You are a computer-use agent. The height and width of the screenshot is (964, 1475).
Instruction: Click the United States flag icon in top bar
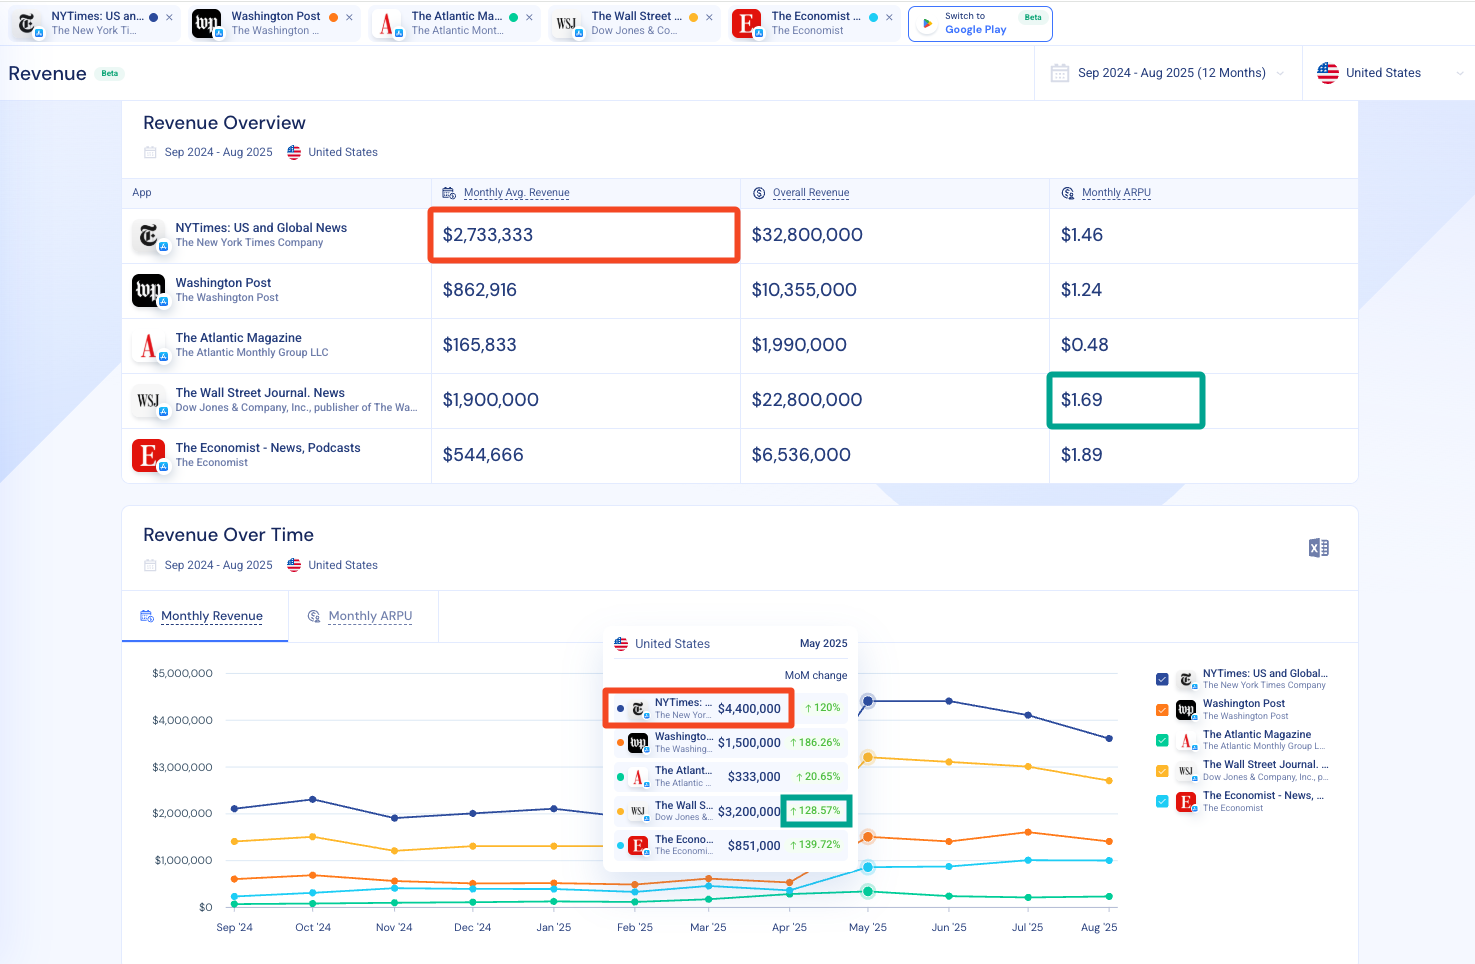pos(1328,73)
